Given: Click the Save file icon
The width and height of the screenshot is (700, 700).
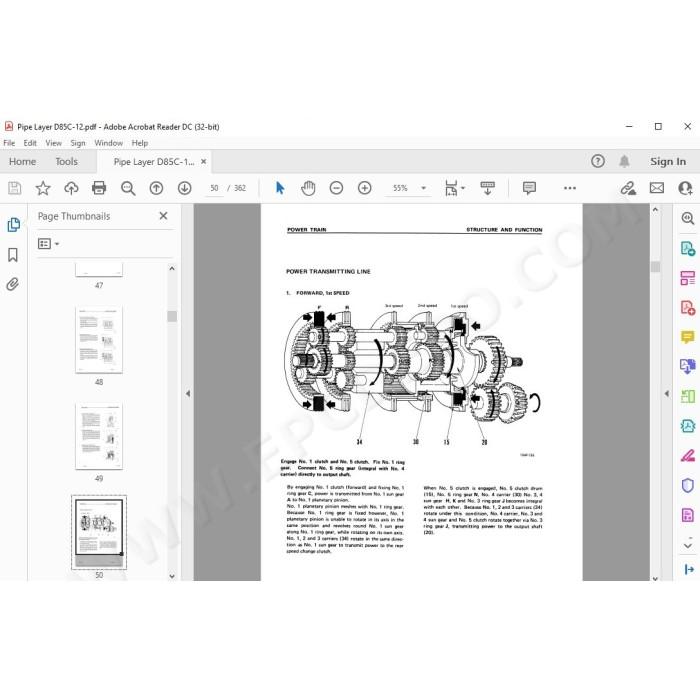Looking at the screenshot, I should tap(14, 188).
